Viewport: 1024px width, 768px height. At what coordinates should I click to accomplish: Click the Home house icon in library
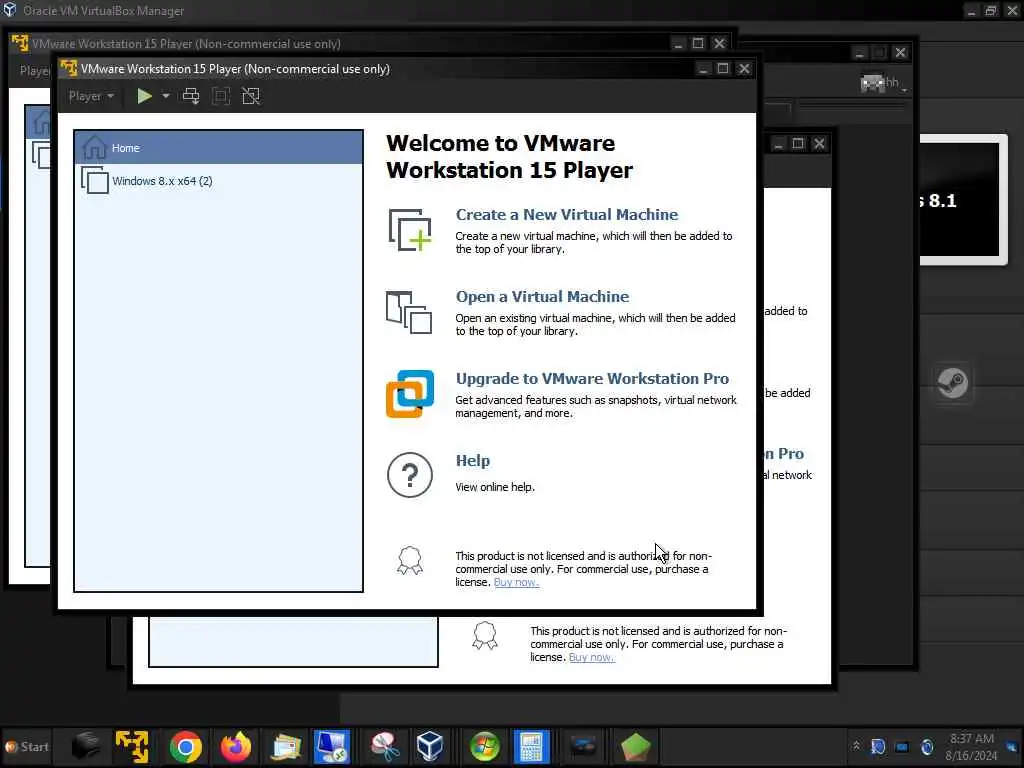[x=94, y=148]
